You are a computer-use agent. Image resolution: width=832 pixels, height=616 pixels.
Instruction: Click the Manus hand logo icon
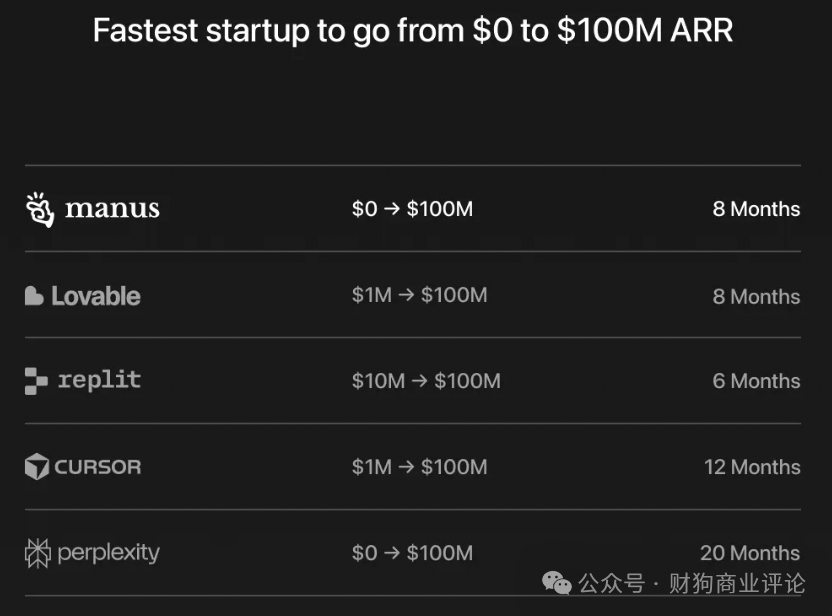coord(39,209)
